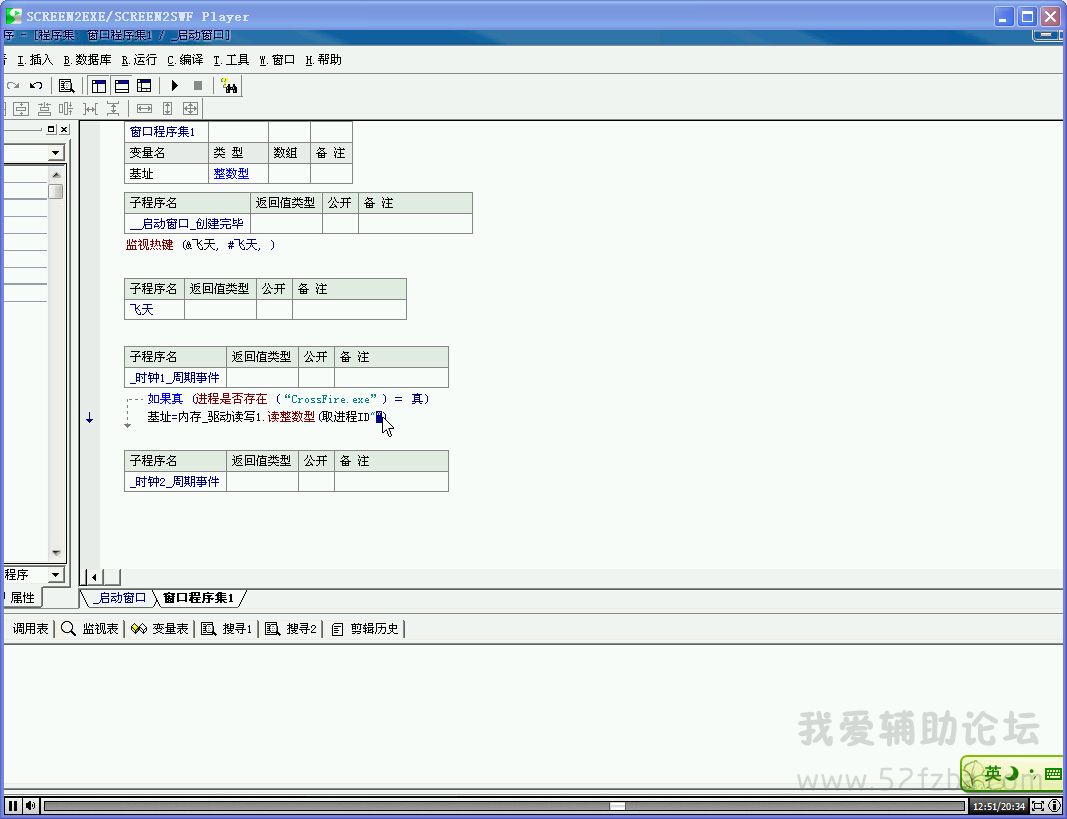1067x819 pixels.
Task: Click the 监视热键 code line
Action: [x=201, y=245]
